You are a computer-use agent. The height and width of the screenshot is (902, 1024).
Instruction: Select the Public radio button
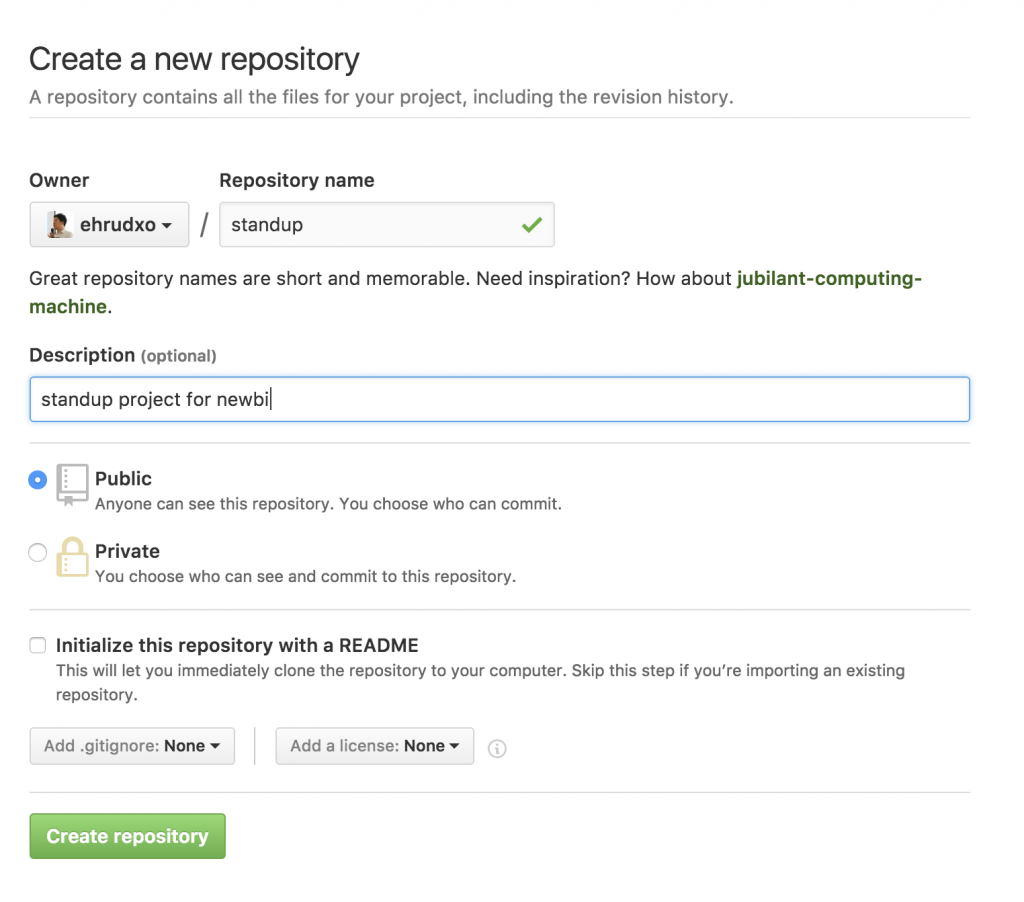click(38, 480)
